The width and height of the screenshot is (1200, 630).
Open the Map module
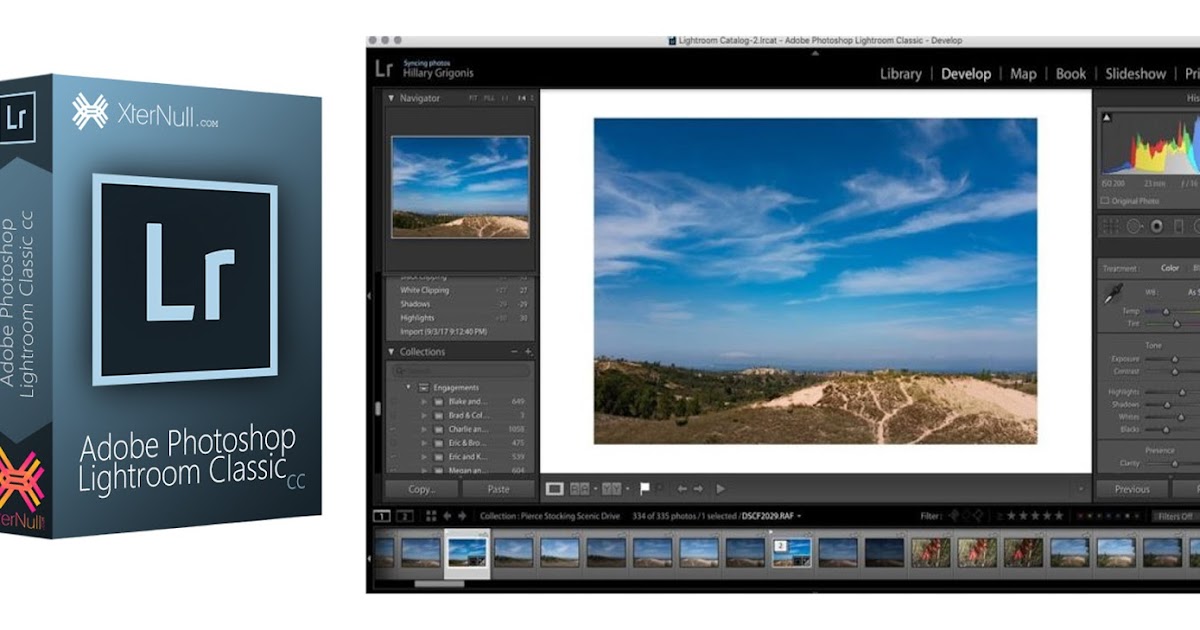[x=1023, y=73]
